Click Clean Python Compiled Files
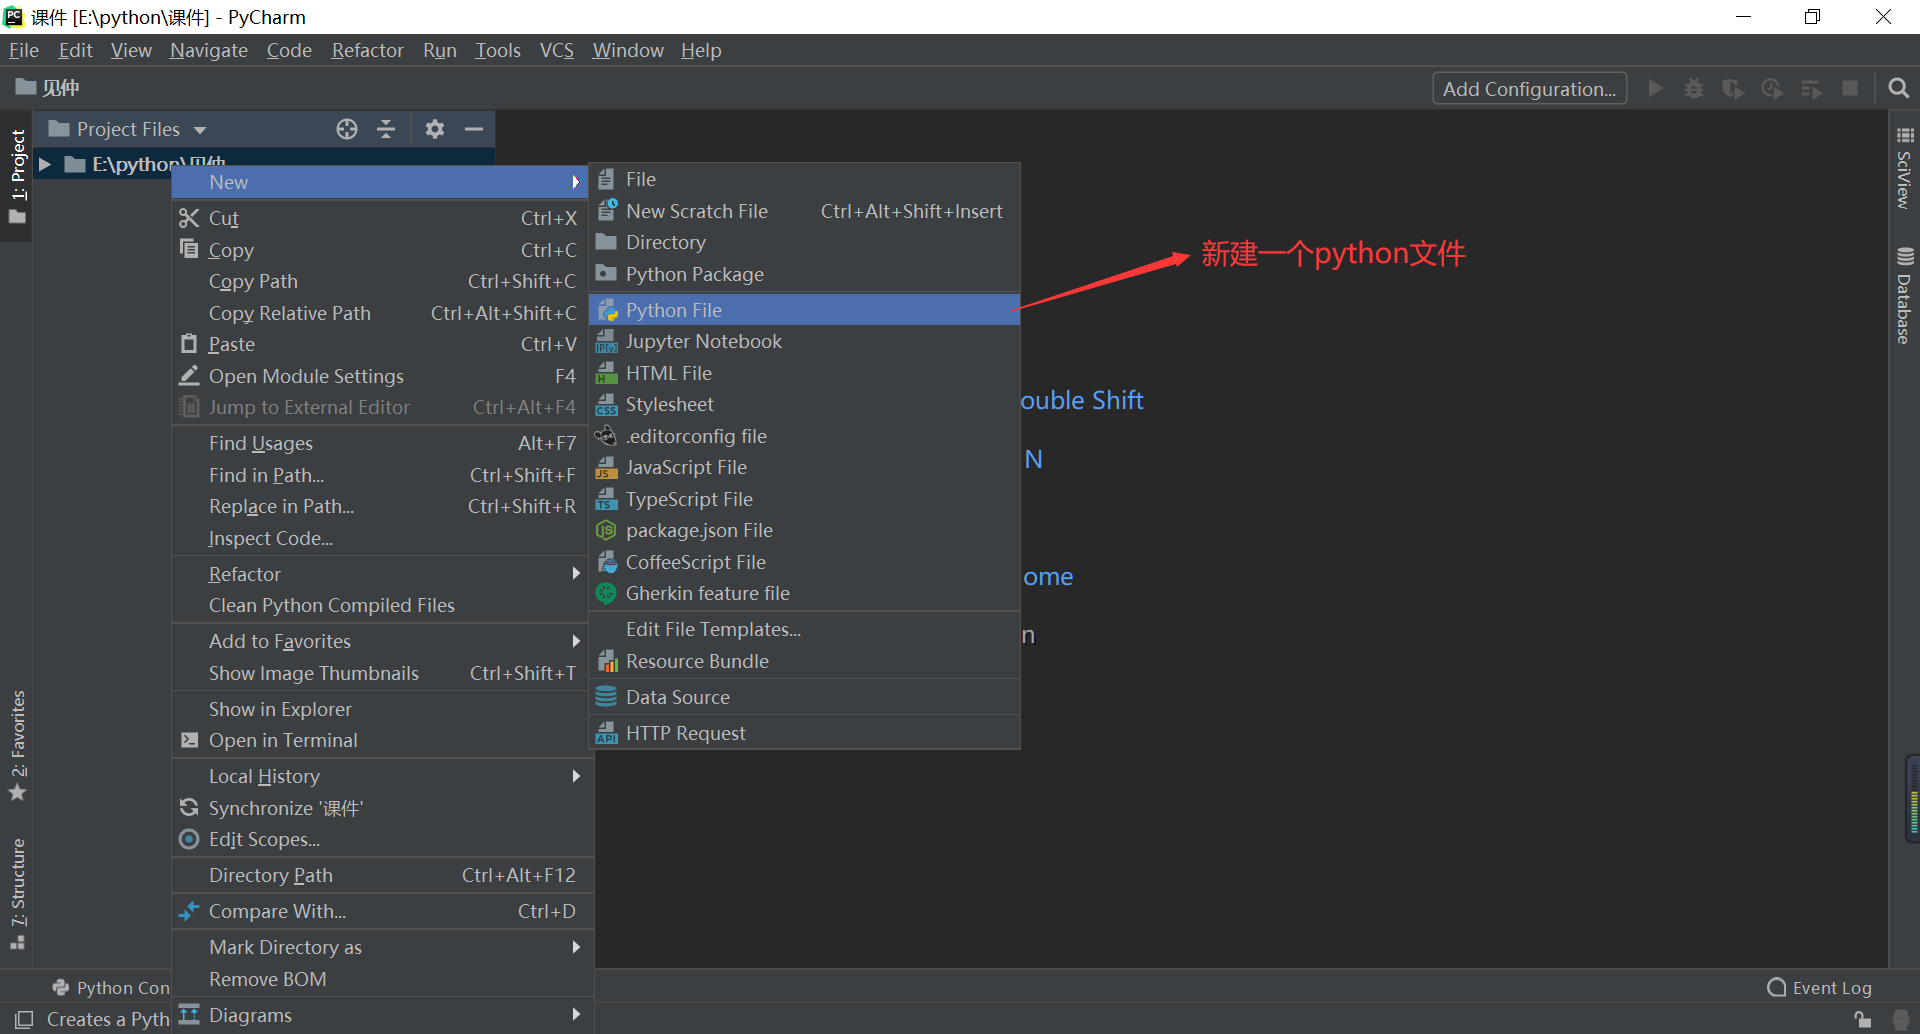The height and width of the screenshot is (1034, 1920). pos(381,605)
